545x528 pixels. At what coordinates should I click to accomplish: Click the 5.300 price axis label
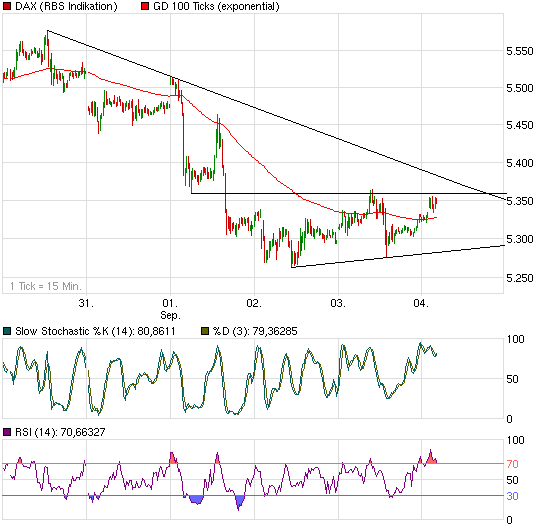tap(520, 239)
